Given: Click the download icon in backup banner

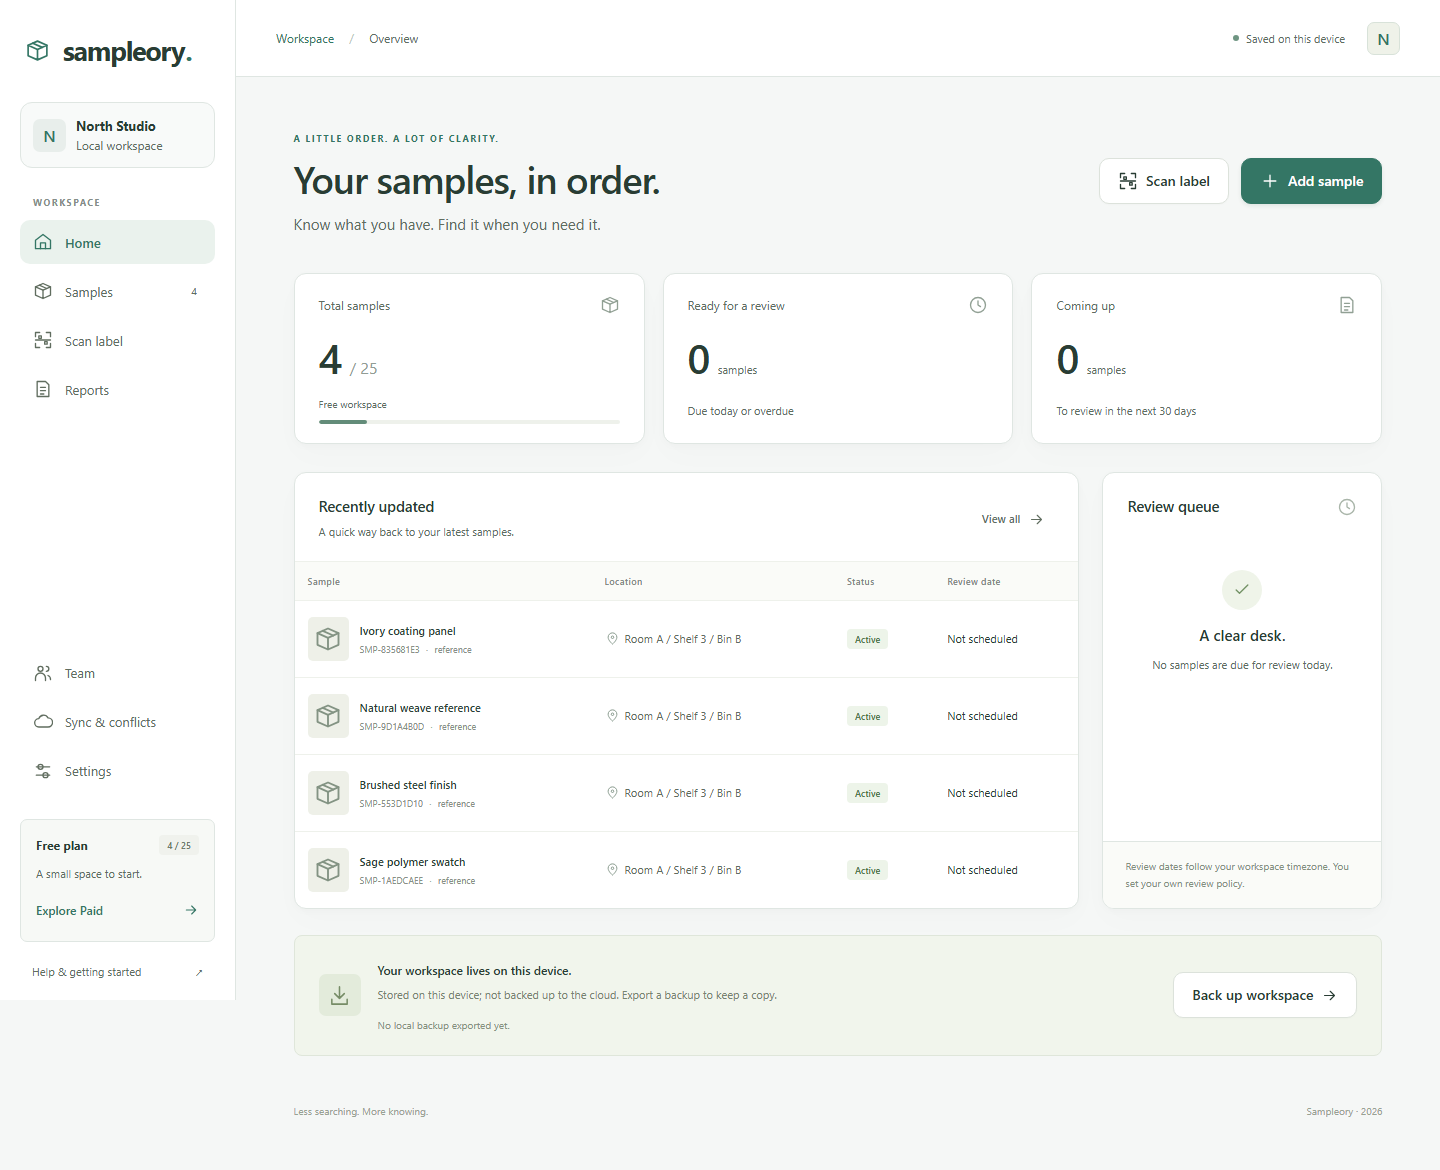Looking at the screenshot, I should tap(340, 995).
